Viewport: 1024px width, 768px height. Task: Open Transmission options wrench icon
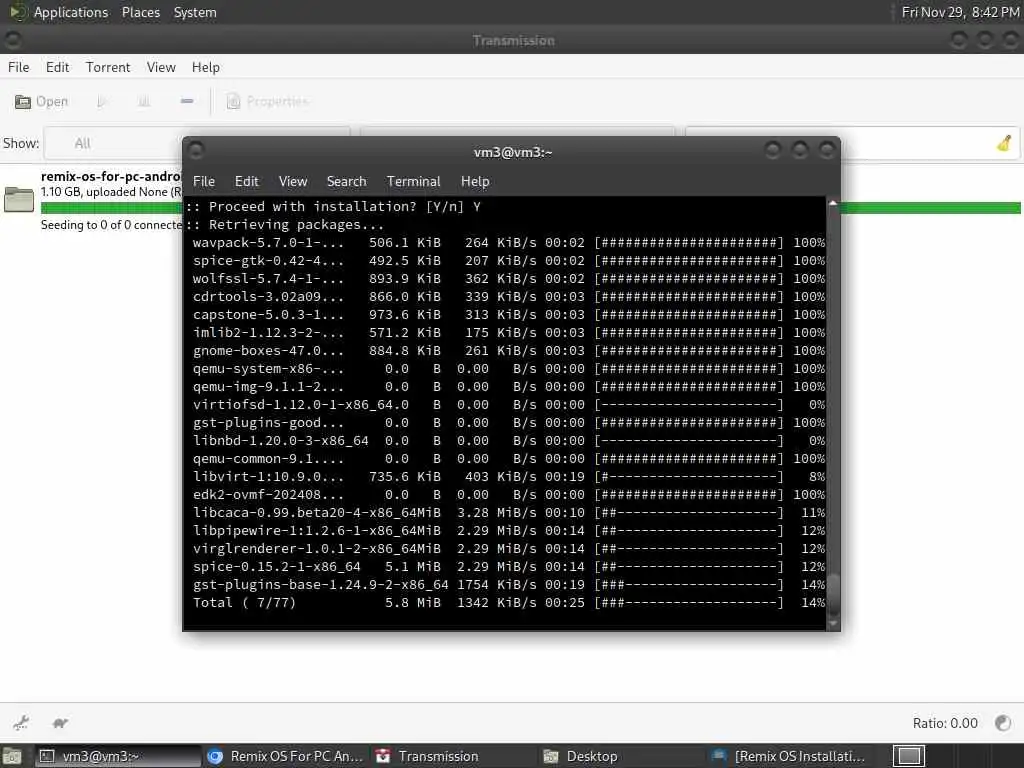click(x=21, y=722)
